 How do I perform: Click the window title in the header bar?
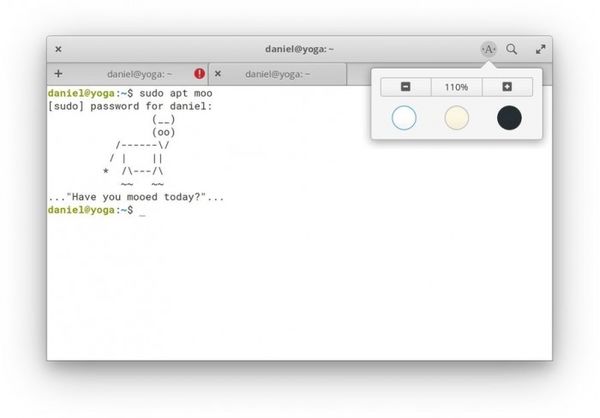[x=300, y=48]
